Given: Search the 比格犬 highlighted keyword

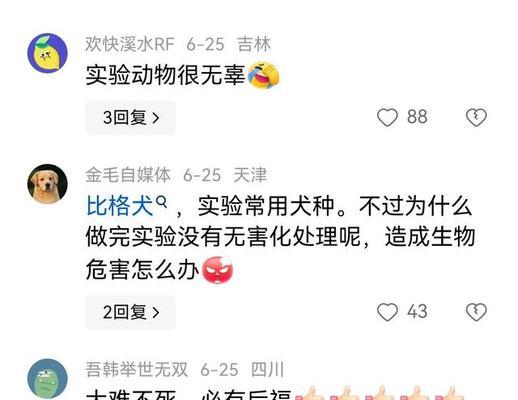Looking at the screenshot, I should point(119,206).
